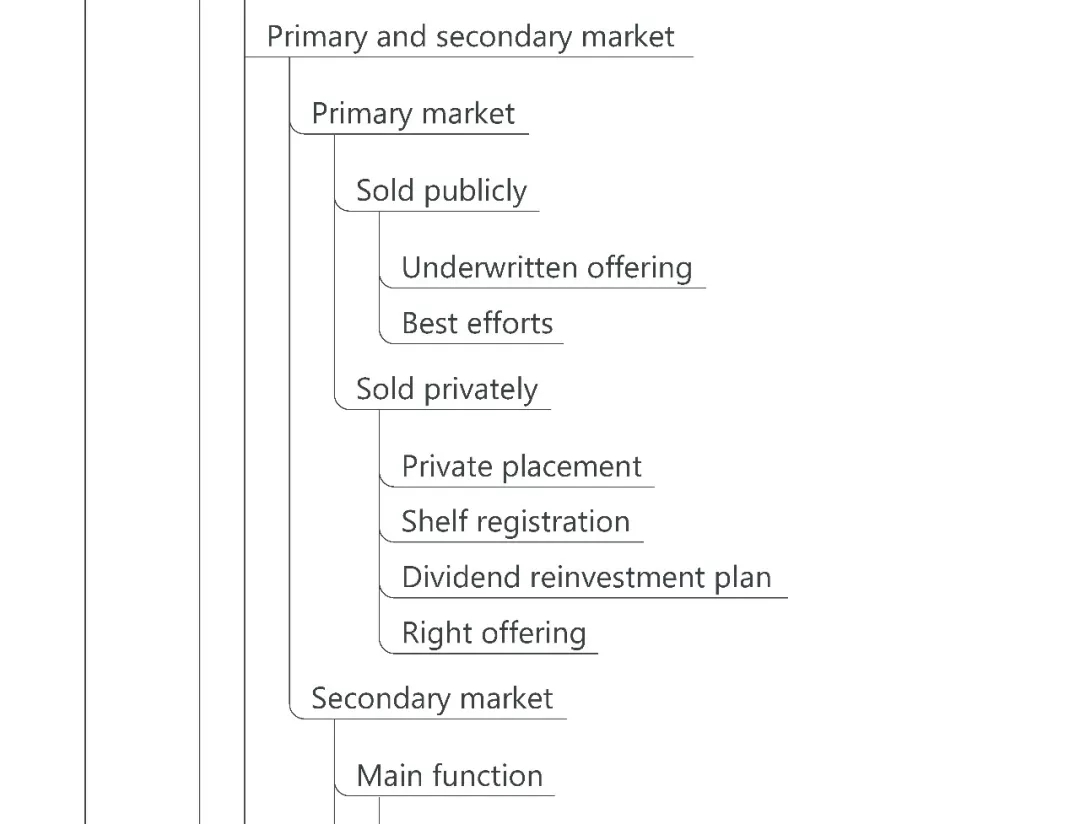
Task: Select the 'Primary and secondary market' node
Action: click(x=470, y=37)
